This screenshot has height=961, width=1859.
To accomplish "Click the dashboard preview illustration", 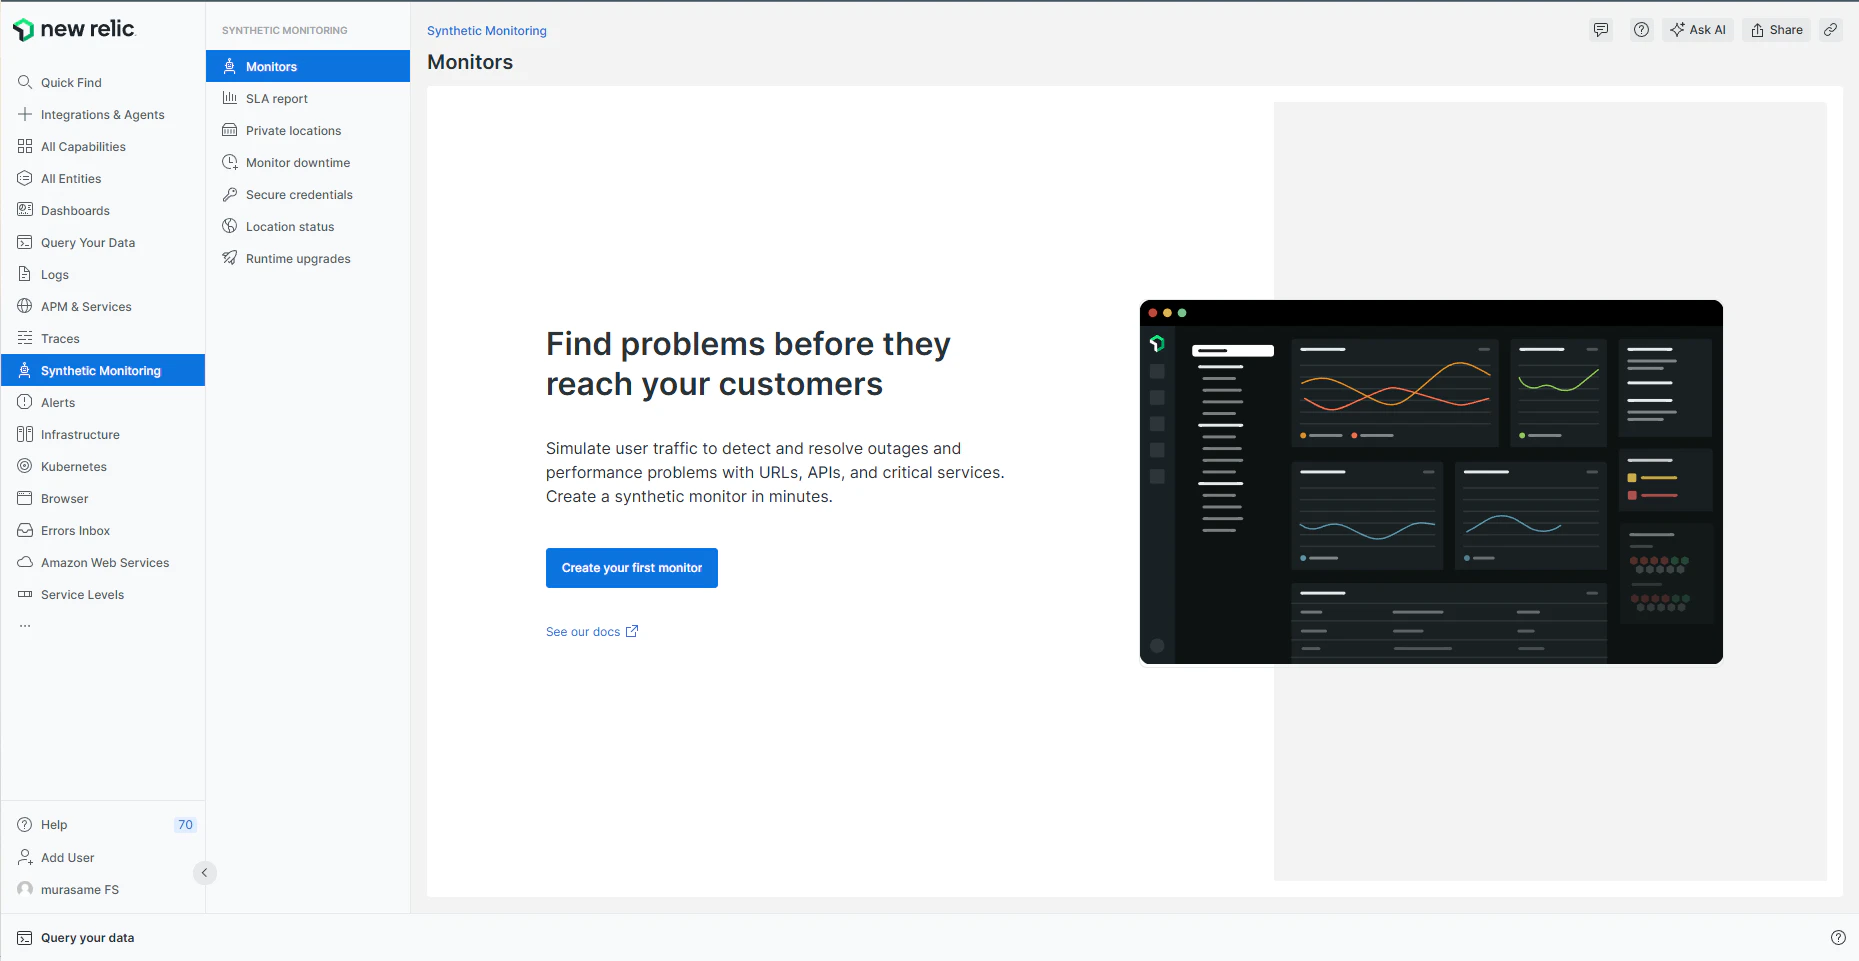I will pyautogui.click(x=1431, y=482).
